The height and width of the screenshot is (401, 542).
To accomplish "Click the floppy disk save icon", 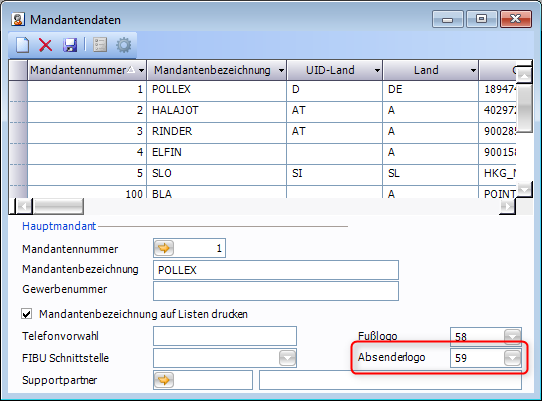I will pos(70,45).
